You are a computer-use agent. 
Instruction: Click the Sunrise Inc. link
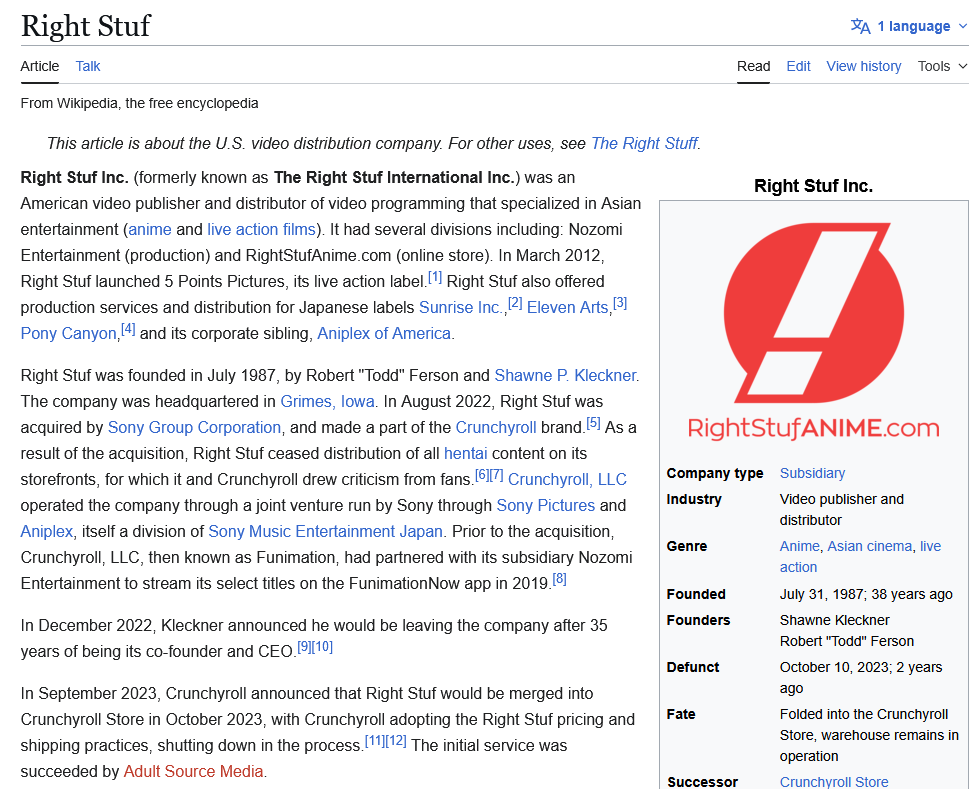[x=460, y=307]
